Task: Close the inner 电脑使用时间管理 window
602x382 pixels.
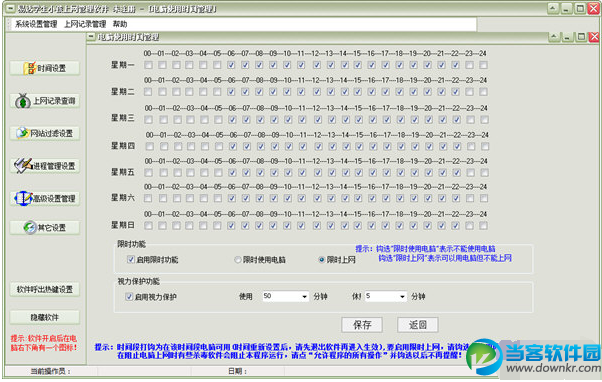Action: pos(594,37)
